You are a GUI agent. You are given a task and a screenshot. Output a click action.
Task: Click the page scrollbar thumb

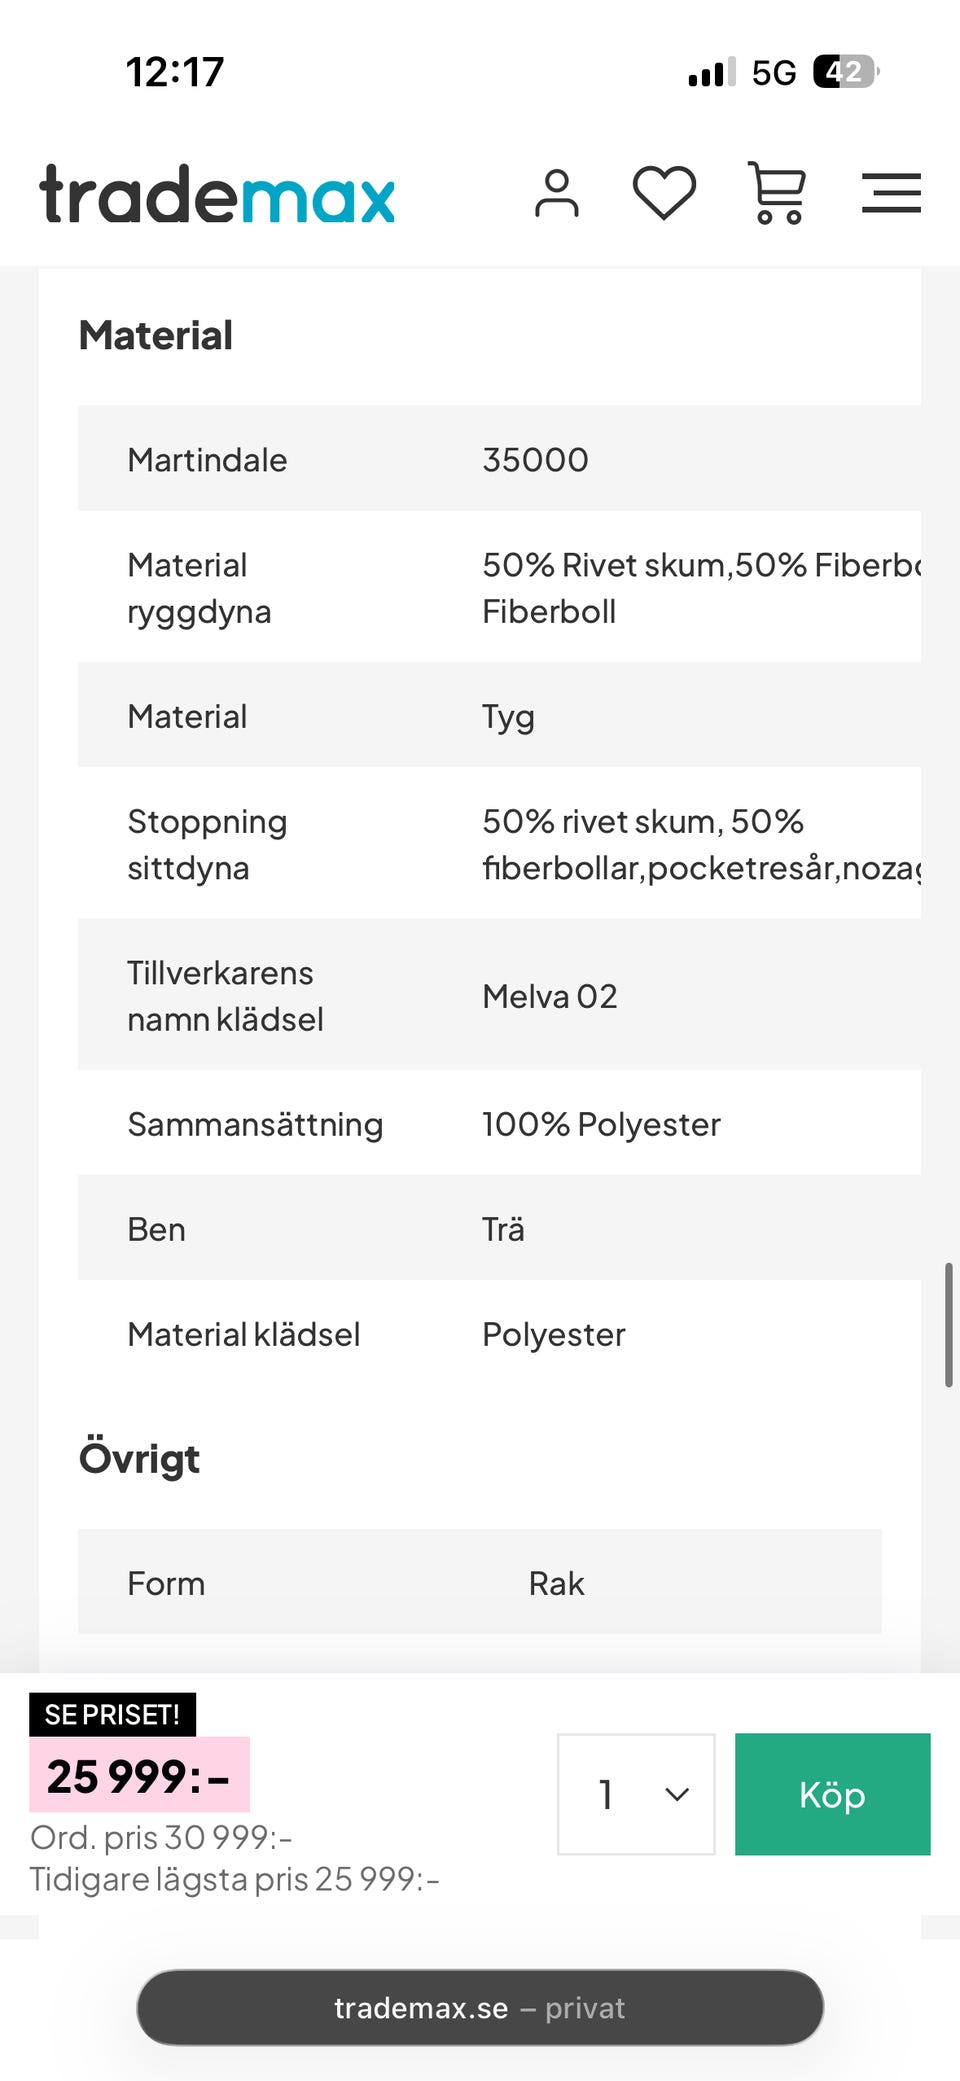[x=948, y=1325]
